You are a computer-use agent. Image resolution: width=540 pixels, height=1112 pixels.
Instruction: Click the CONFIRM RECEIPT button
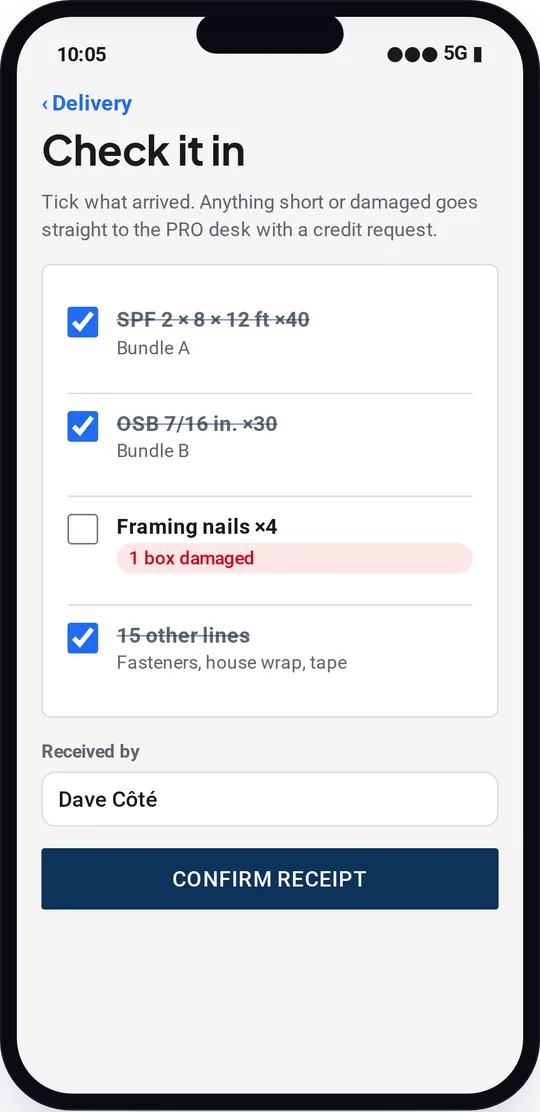[270, 879]
